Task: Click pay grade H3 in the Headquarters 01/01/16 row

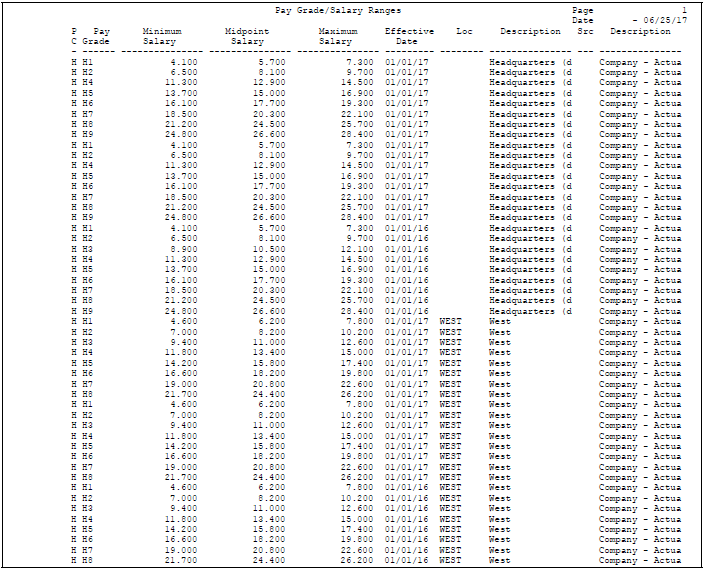Action: pyautogui.click(x=88, y=249)
